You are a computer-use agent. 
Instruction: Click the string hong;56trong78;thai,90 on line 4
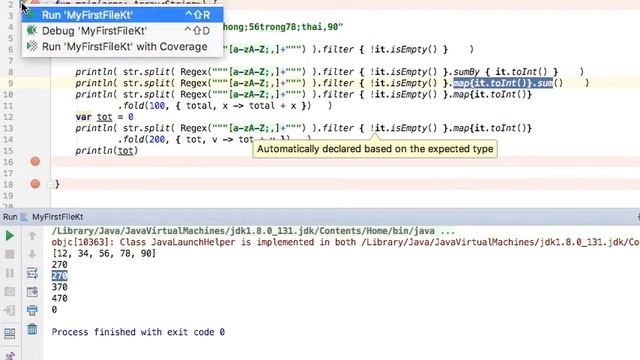[283, 27]
